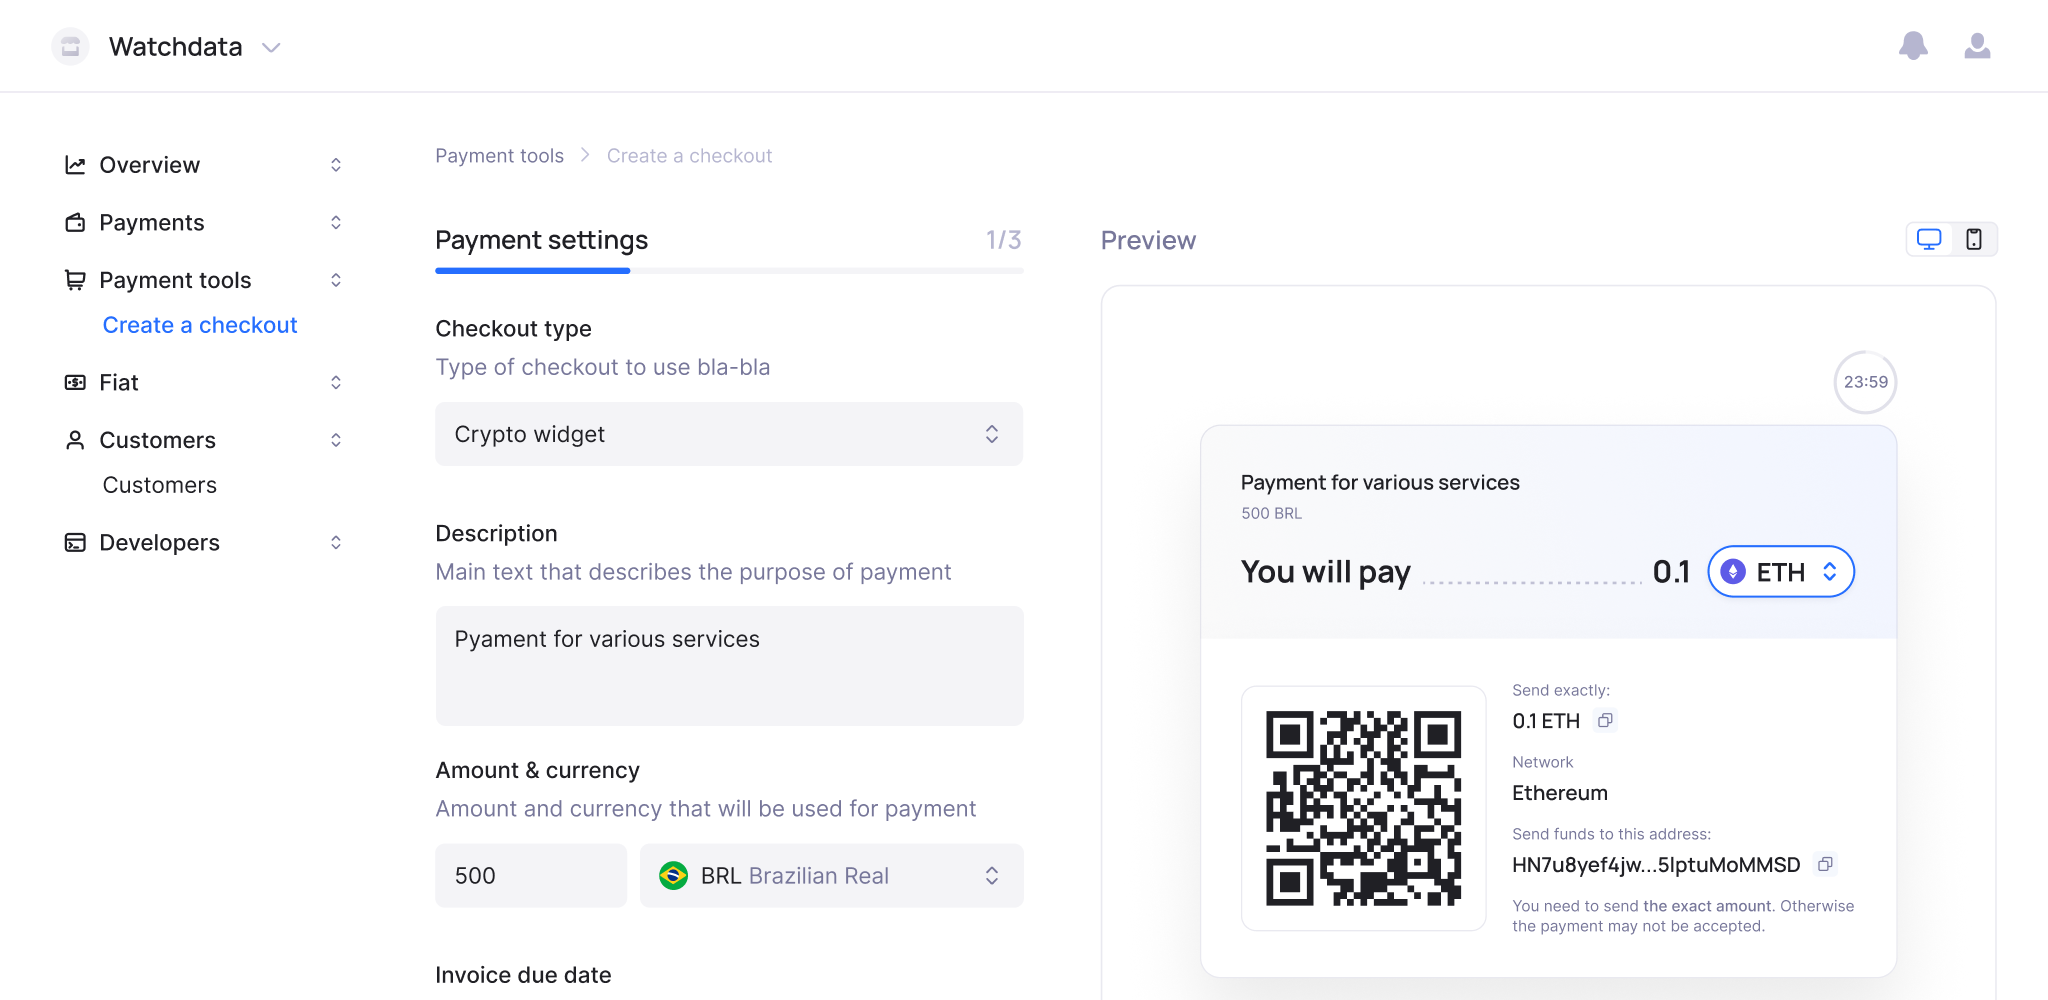
Task: Copy the wallet address HN7u8yef4jw
Action: [1825, 864]
